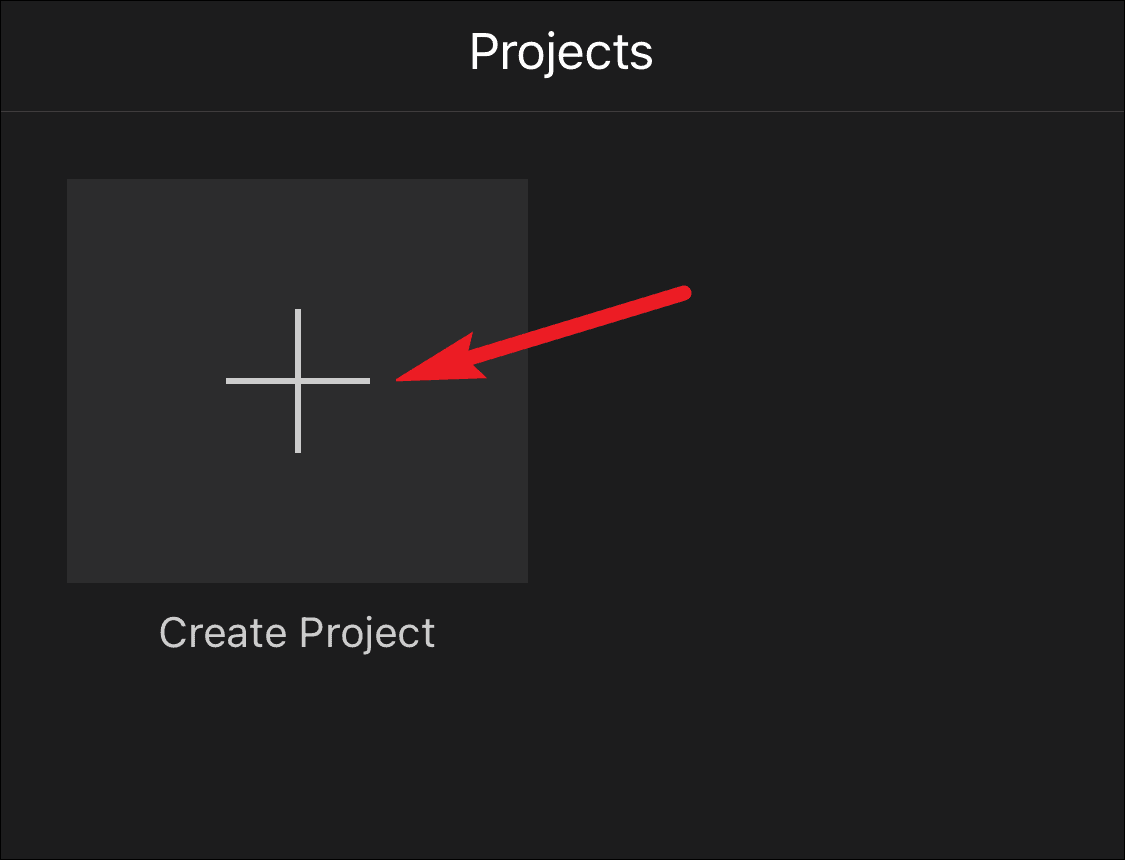Viewport: 1125px width, 860px height.
Task: Click the plus icon to start a project
Action: [298, 381]
